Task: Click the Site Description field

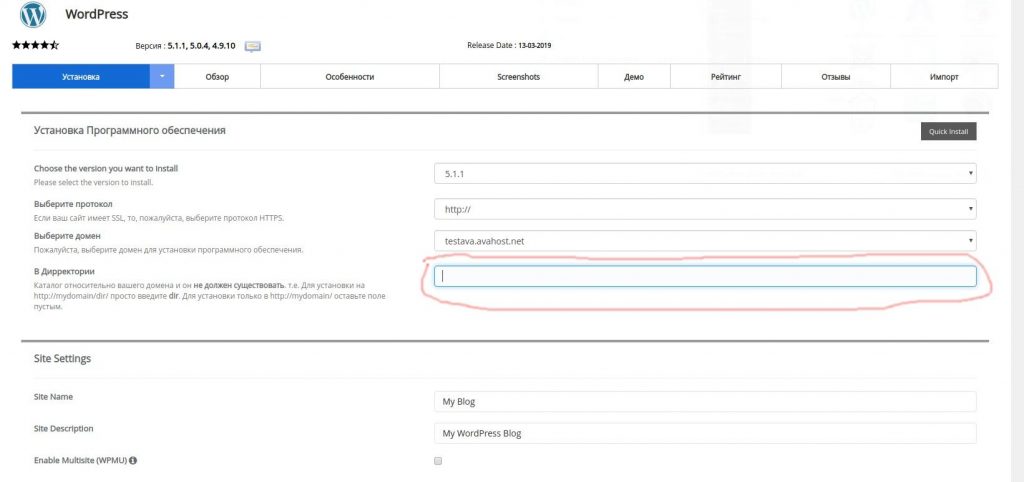Action: point(705,434)
